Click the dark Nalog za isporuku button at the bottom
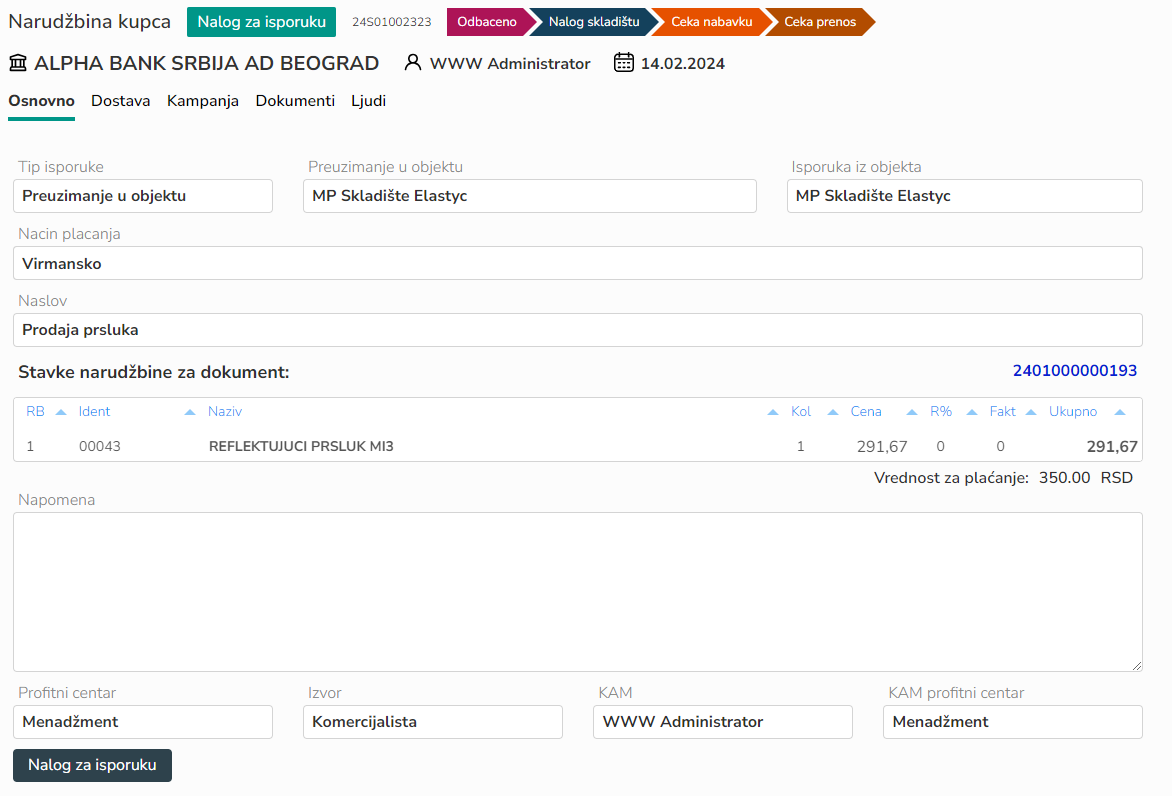The image size is (1172, 796). click(93, 765)
